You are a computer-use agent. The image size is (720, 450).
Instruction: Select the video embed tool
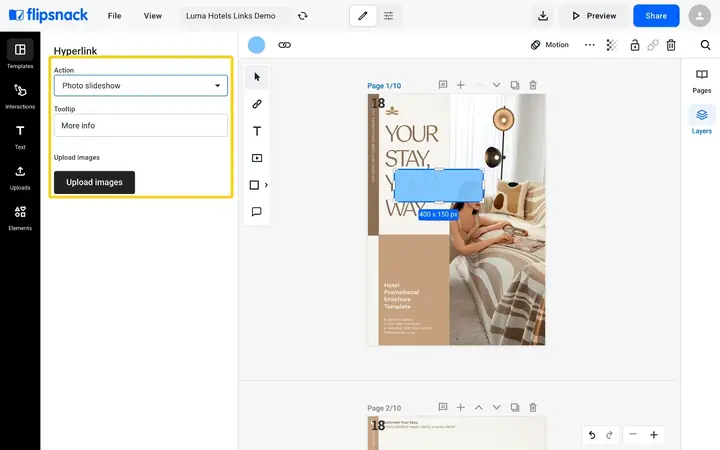257,158
